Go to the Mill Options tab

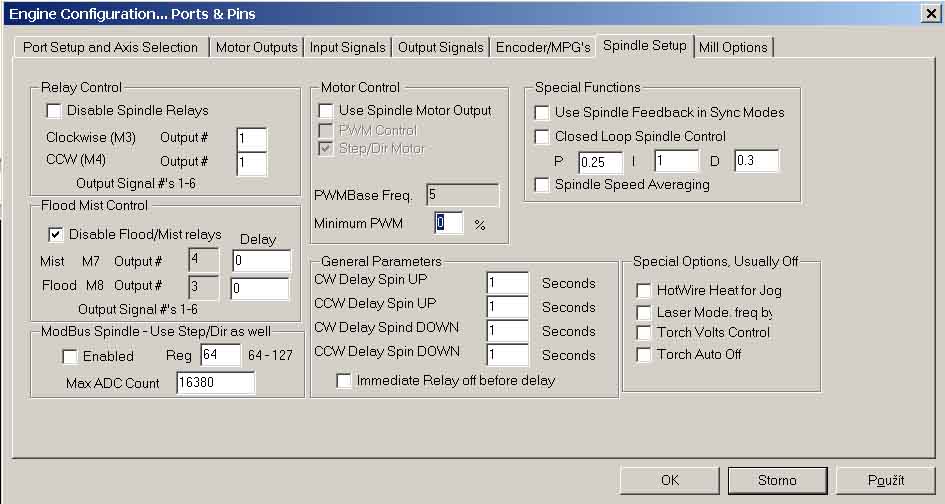733,47
